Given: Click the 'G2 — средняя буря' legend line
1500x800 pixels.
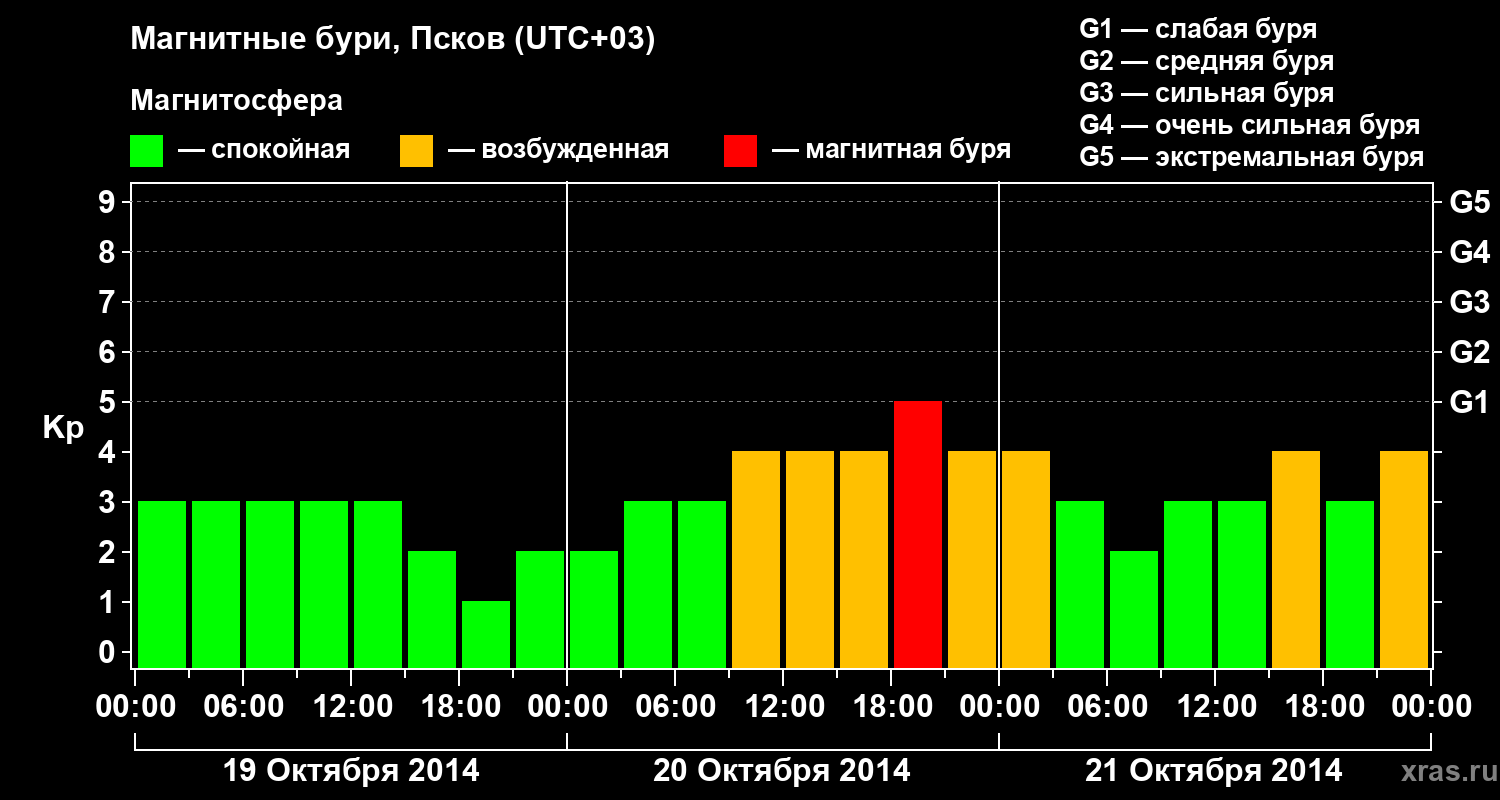Looking at the screenshot, I should pyautogui.click(x=1206, y=61).
